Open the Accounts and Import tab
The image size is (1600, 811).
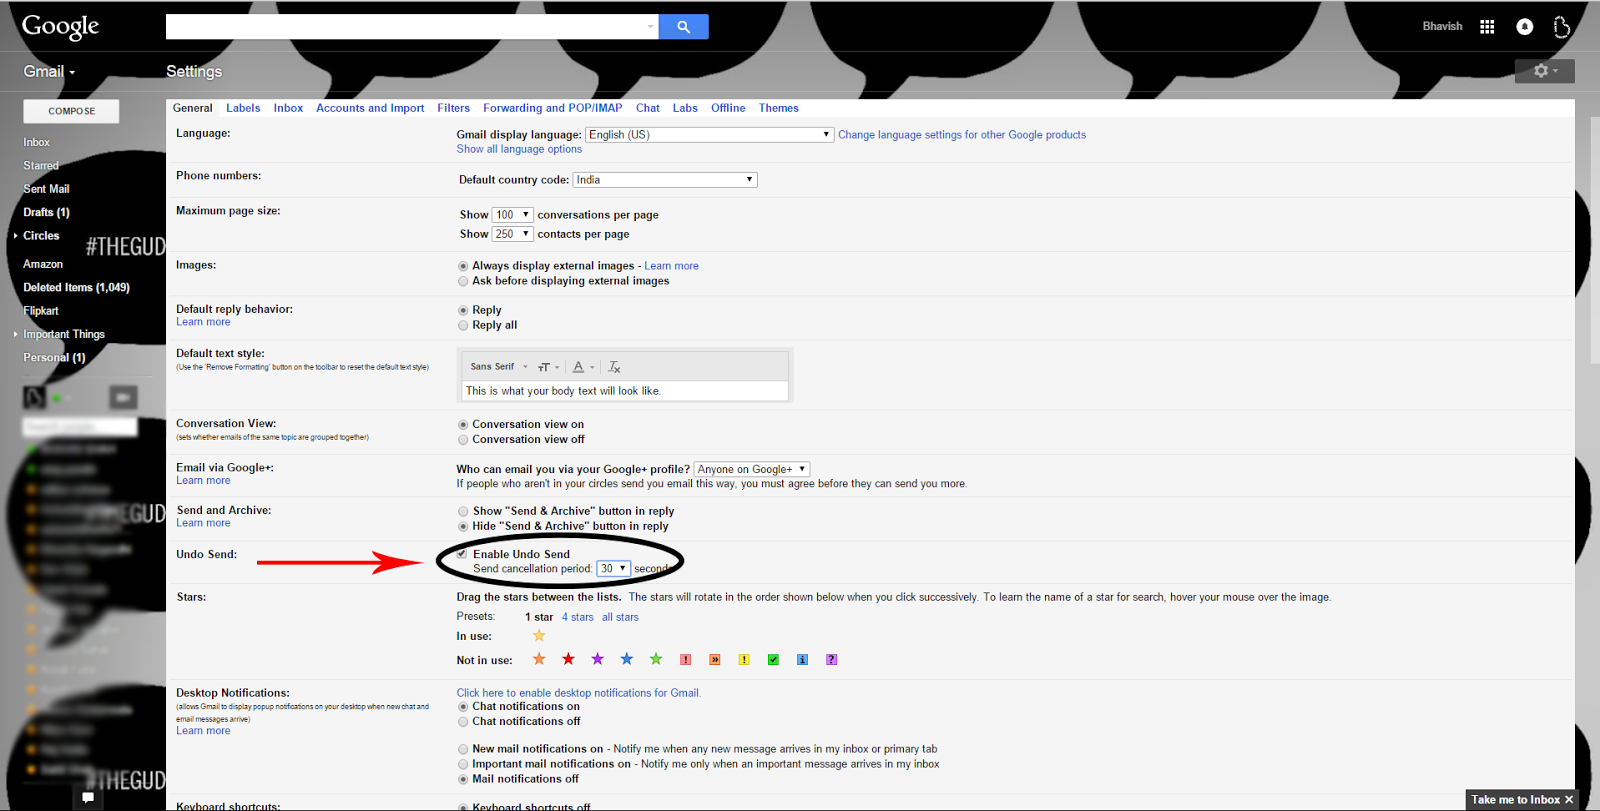tap(370, 108)
